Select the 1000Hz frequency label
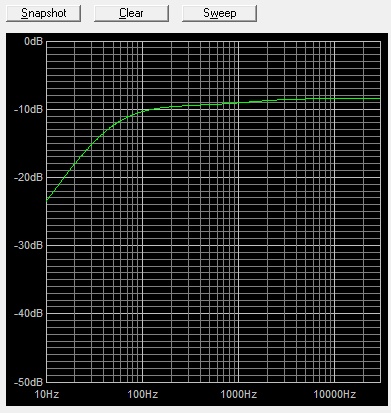 239,395
